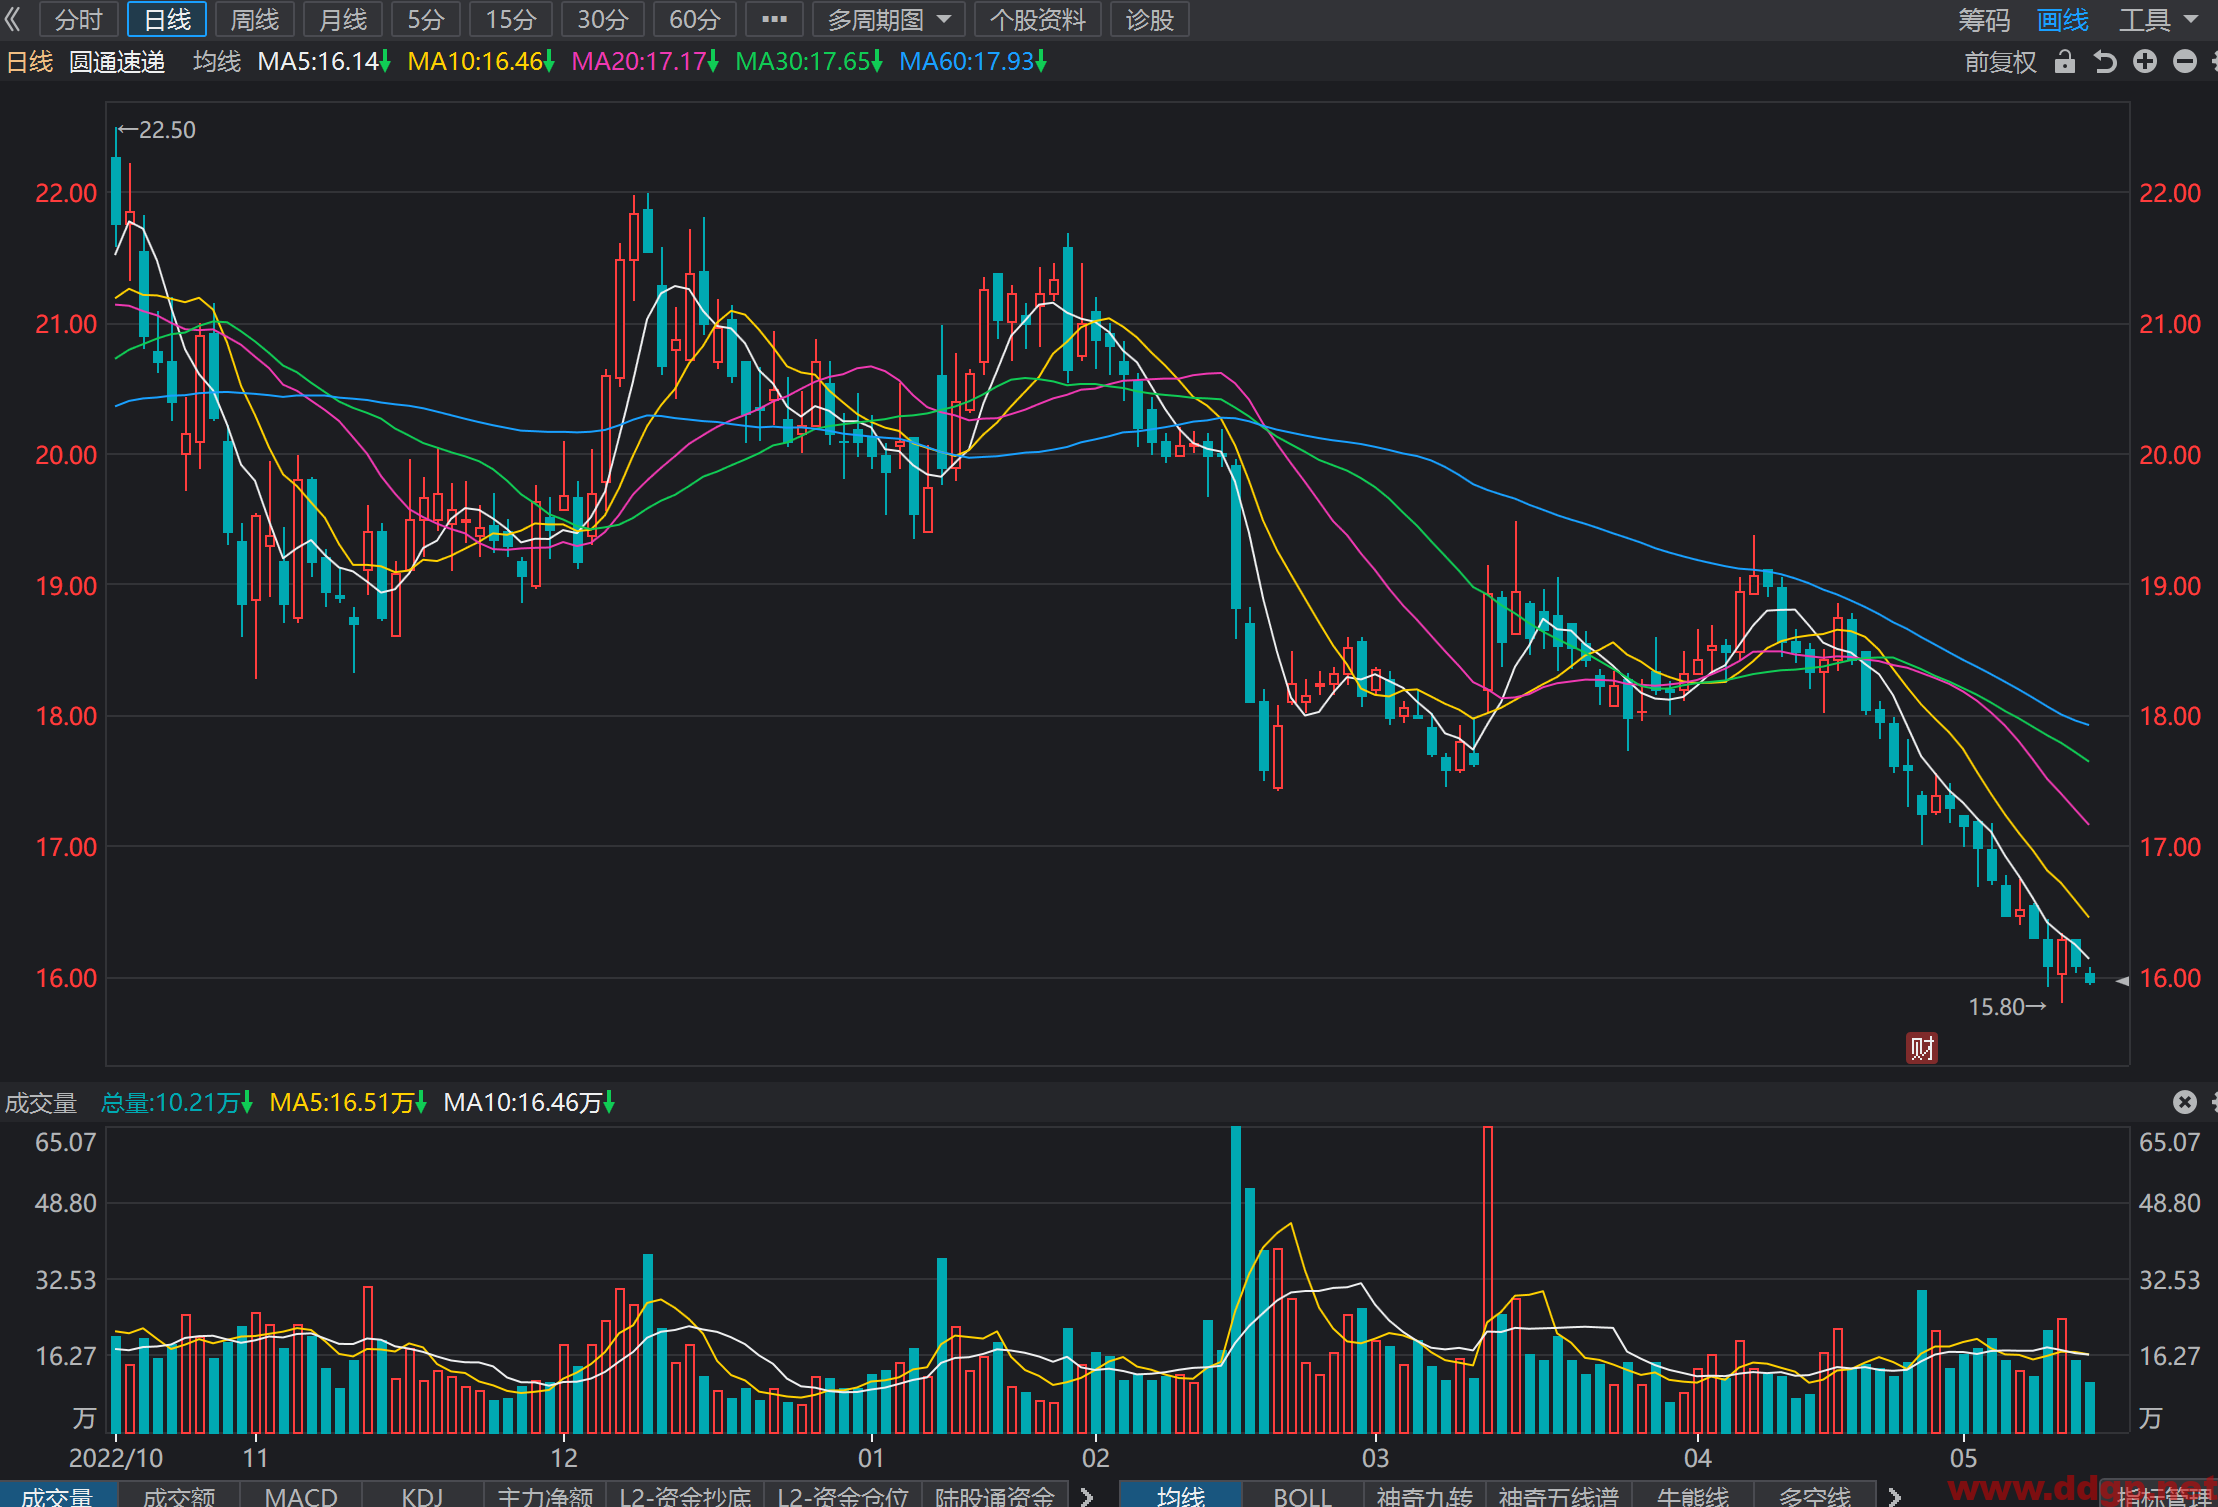Toggle the 筹码 chip distribution panel
Viewport: 2218px width, 1507px height.
tap(1984, 20)
